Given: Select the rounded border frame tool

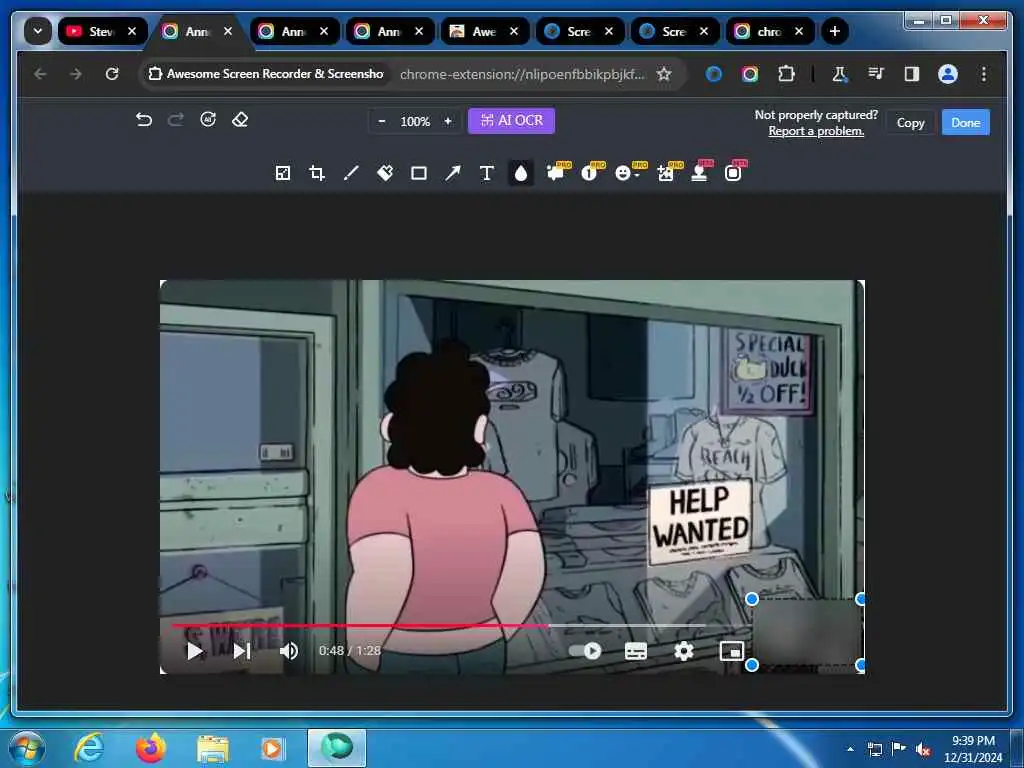Looking at the screenshot, I should click(x=734, y=172).
